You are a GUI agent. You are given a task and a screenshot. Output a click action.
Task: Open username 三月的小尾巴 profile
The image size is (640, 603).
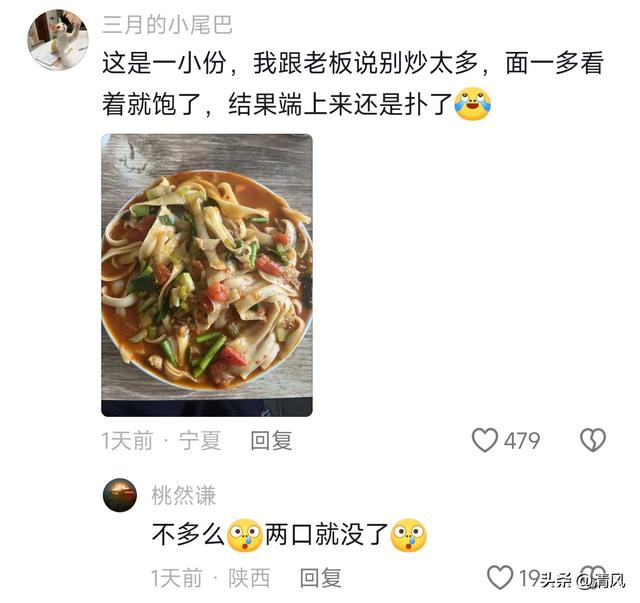pos(167,24)
